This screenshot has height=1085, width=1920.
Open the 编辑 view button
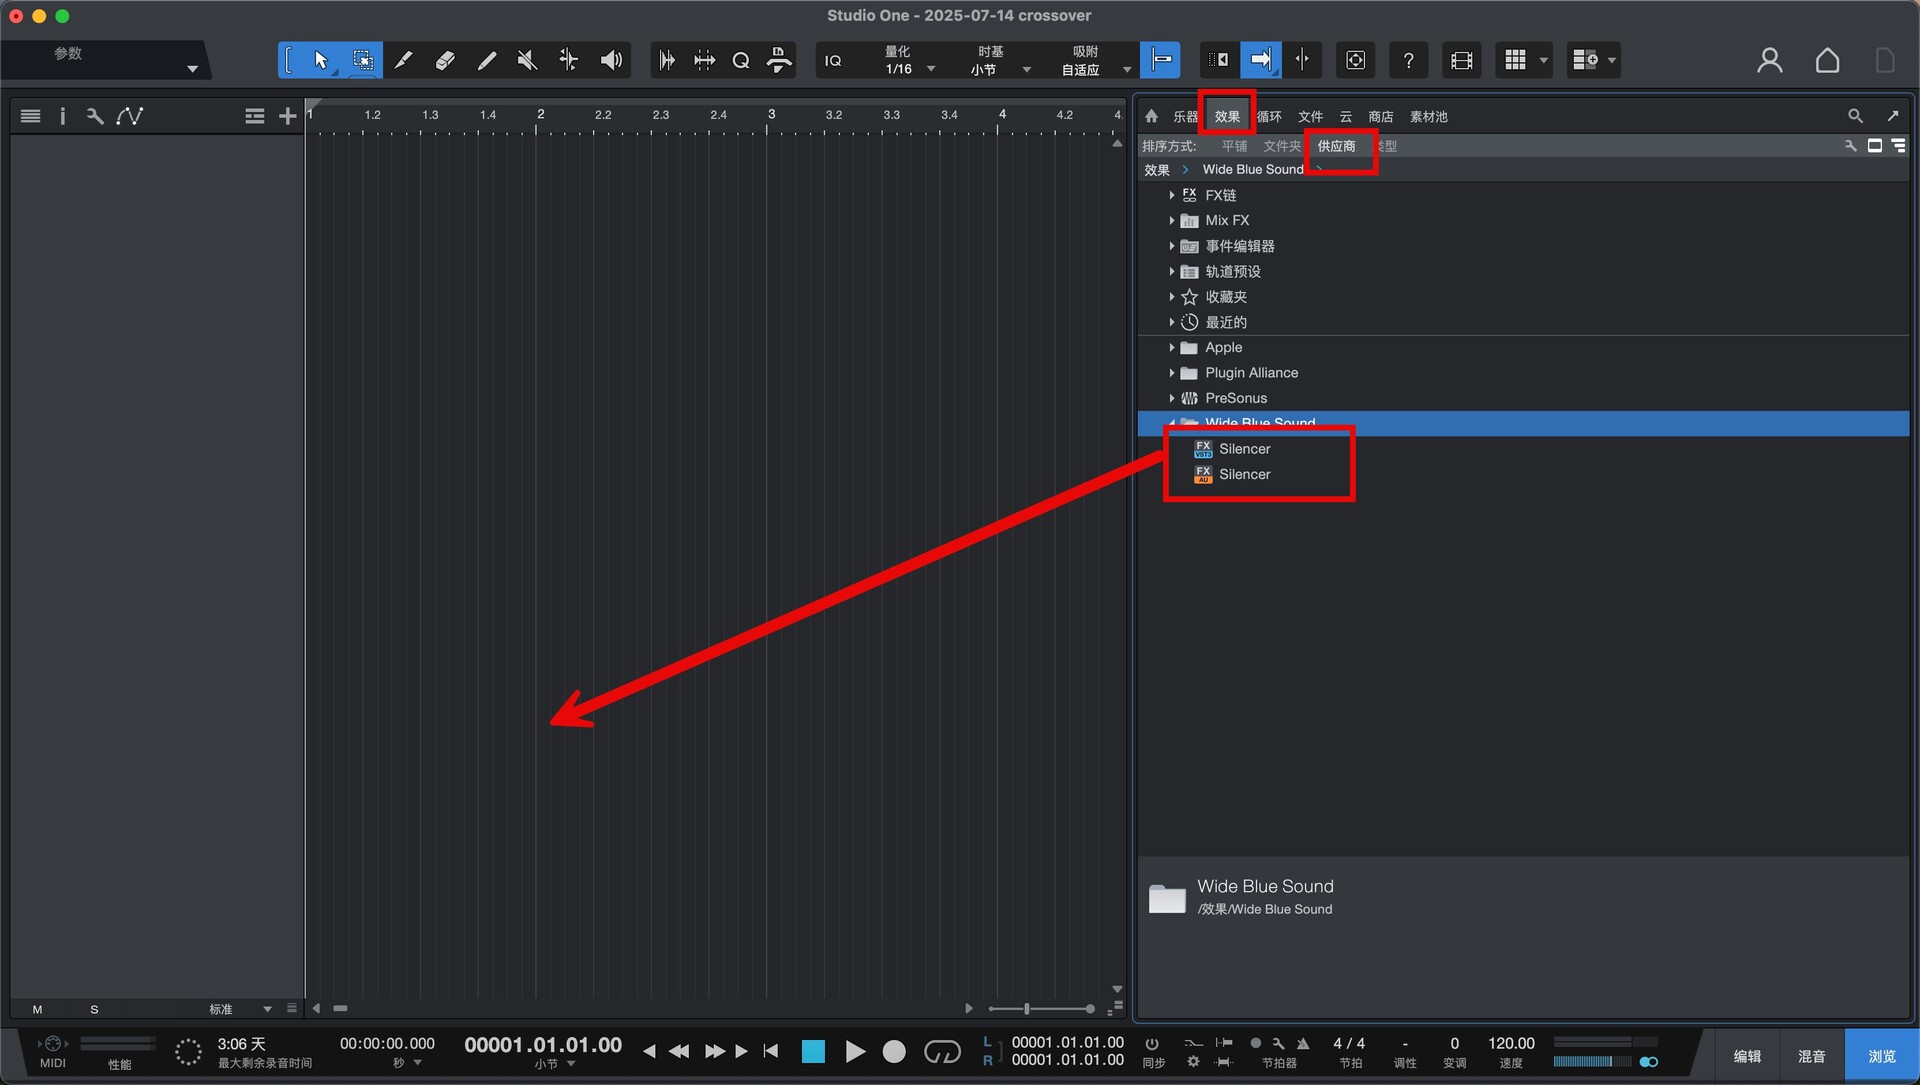(1747, 1056)
